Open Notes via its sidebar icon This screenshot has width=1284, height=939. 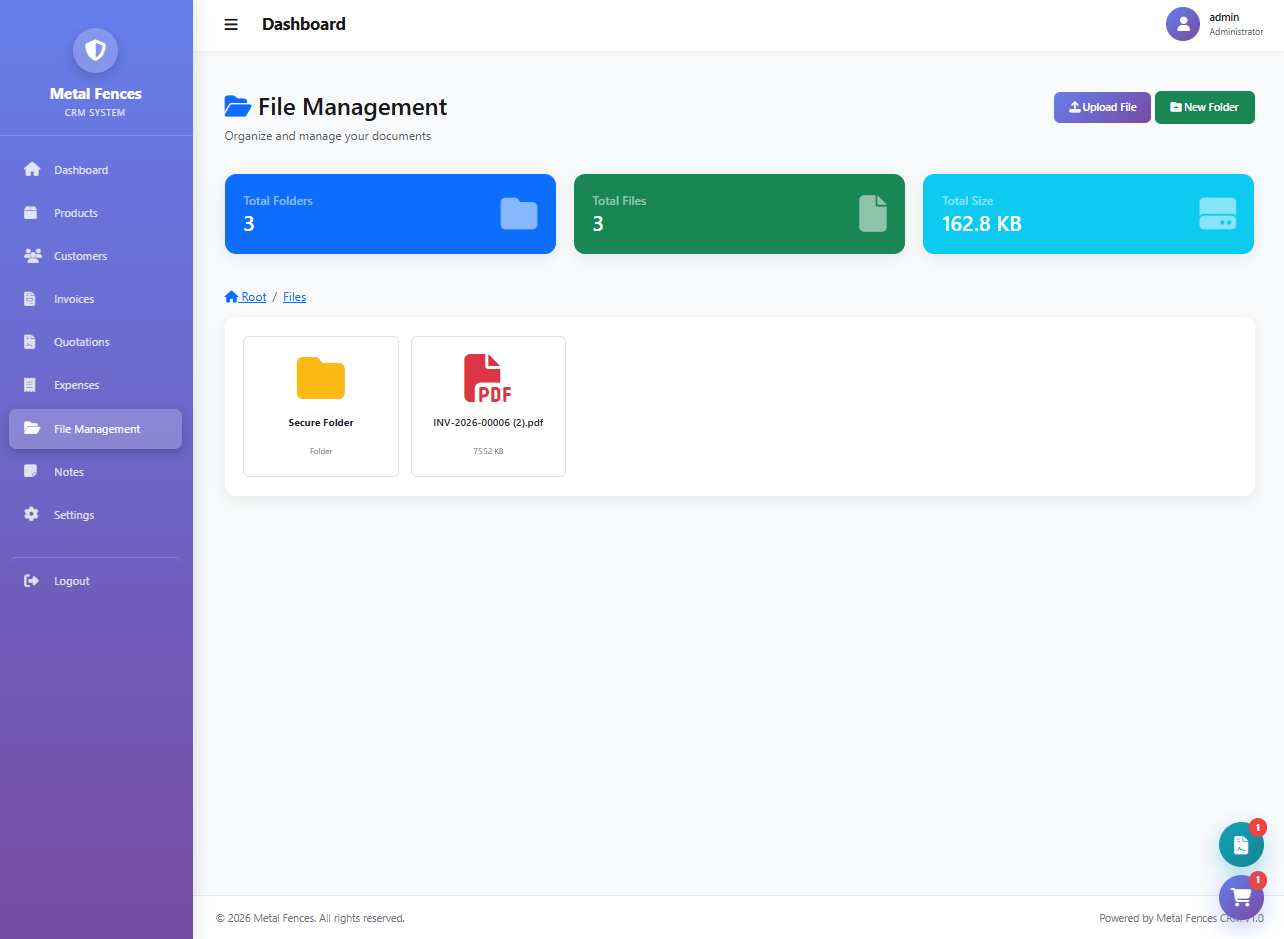coord(31,471)
